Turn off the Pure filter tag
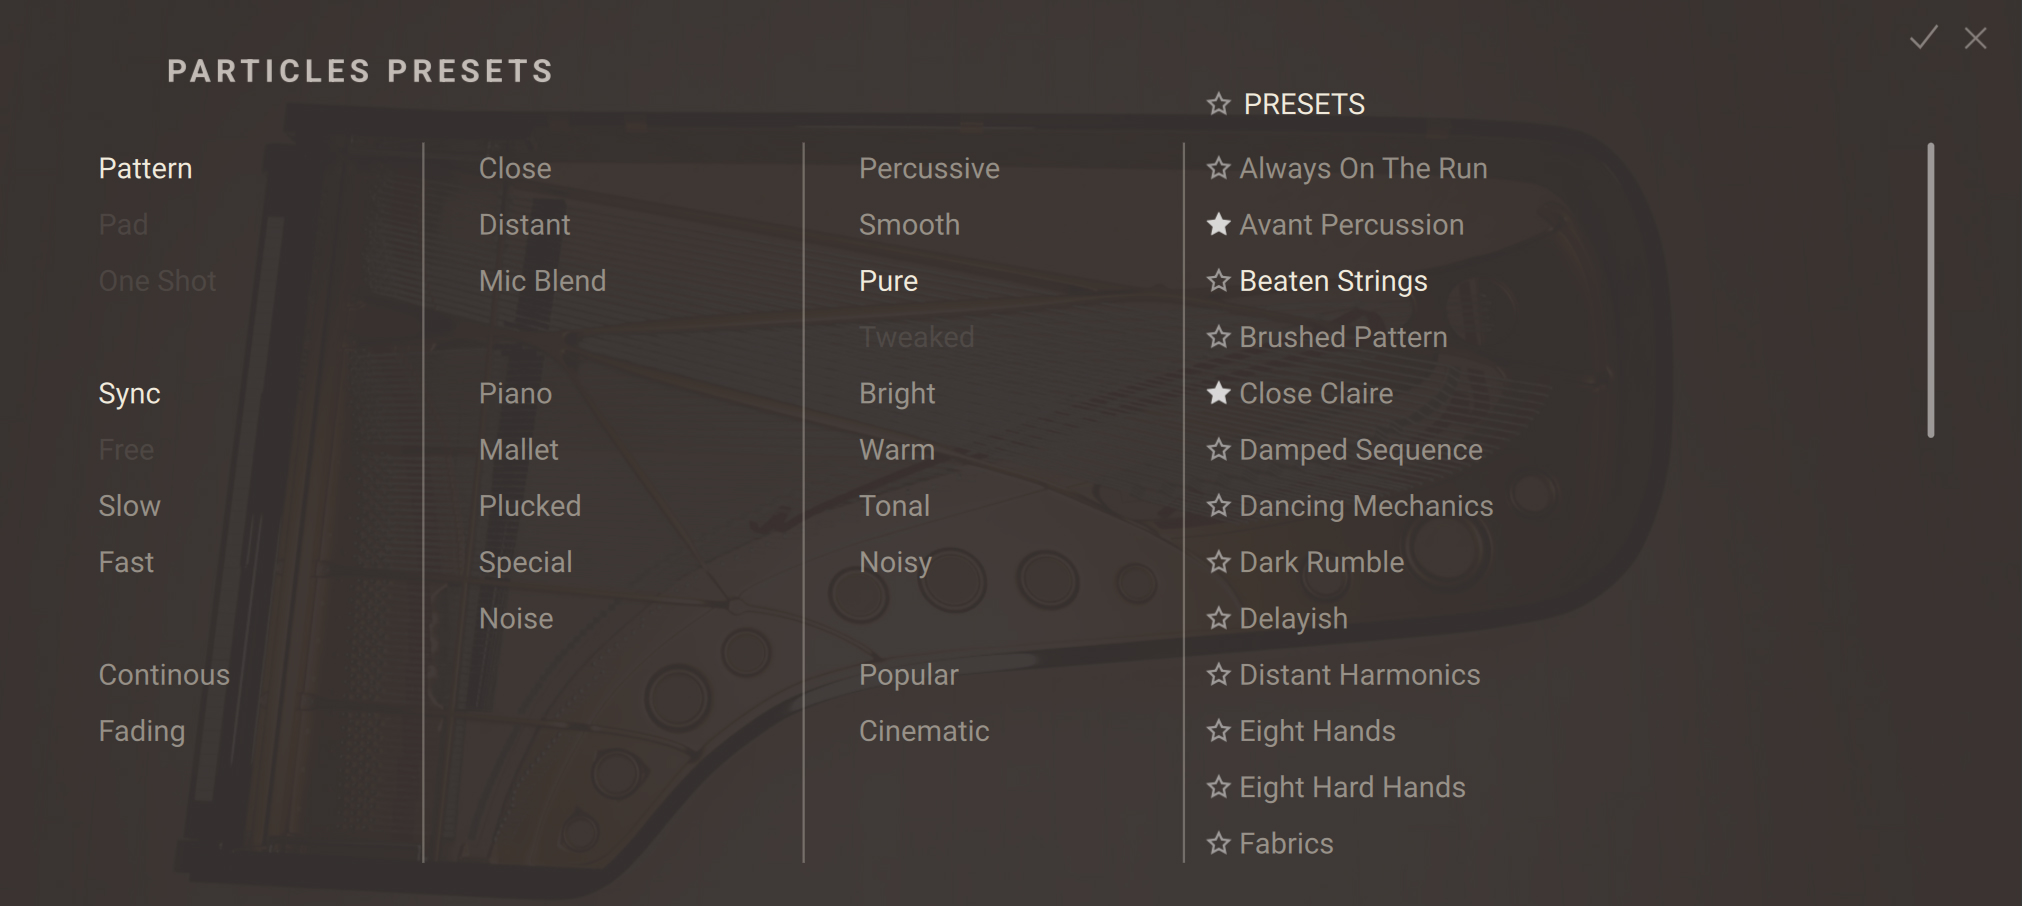The width and height of the screenshot is (2022, 906). 888,281
